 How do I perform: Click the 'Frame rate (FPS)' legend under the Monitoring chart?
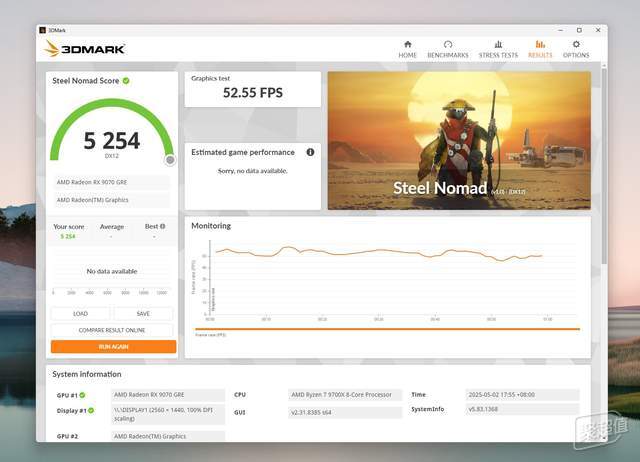210,335
